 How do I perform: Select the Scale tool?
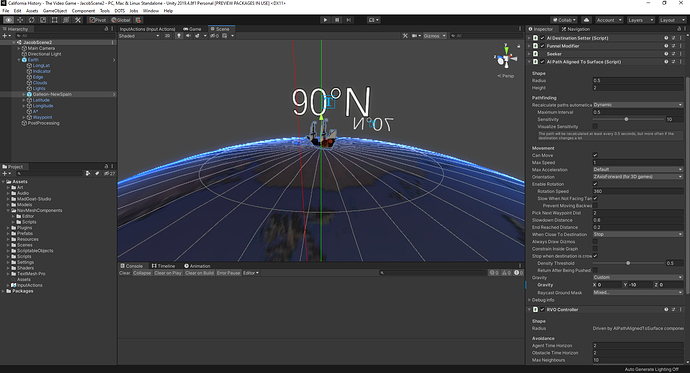43,20
